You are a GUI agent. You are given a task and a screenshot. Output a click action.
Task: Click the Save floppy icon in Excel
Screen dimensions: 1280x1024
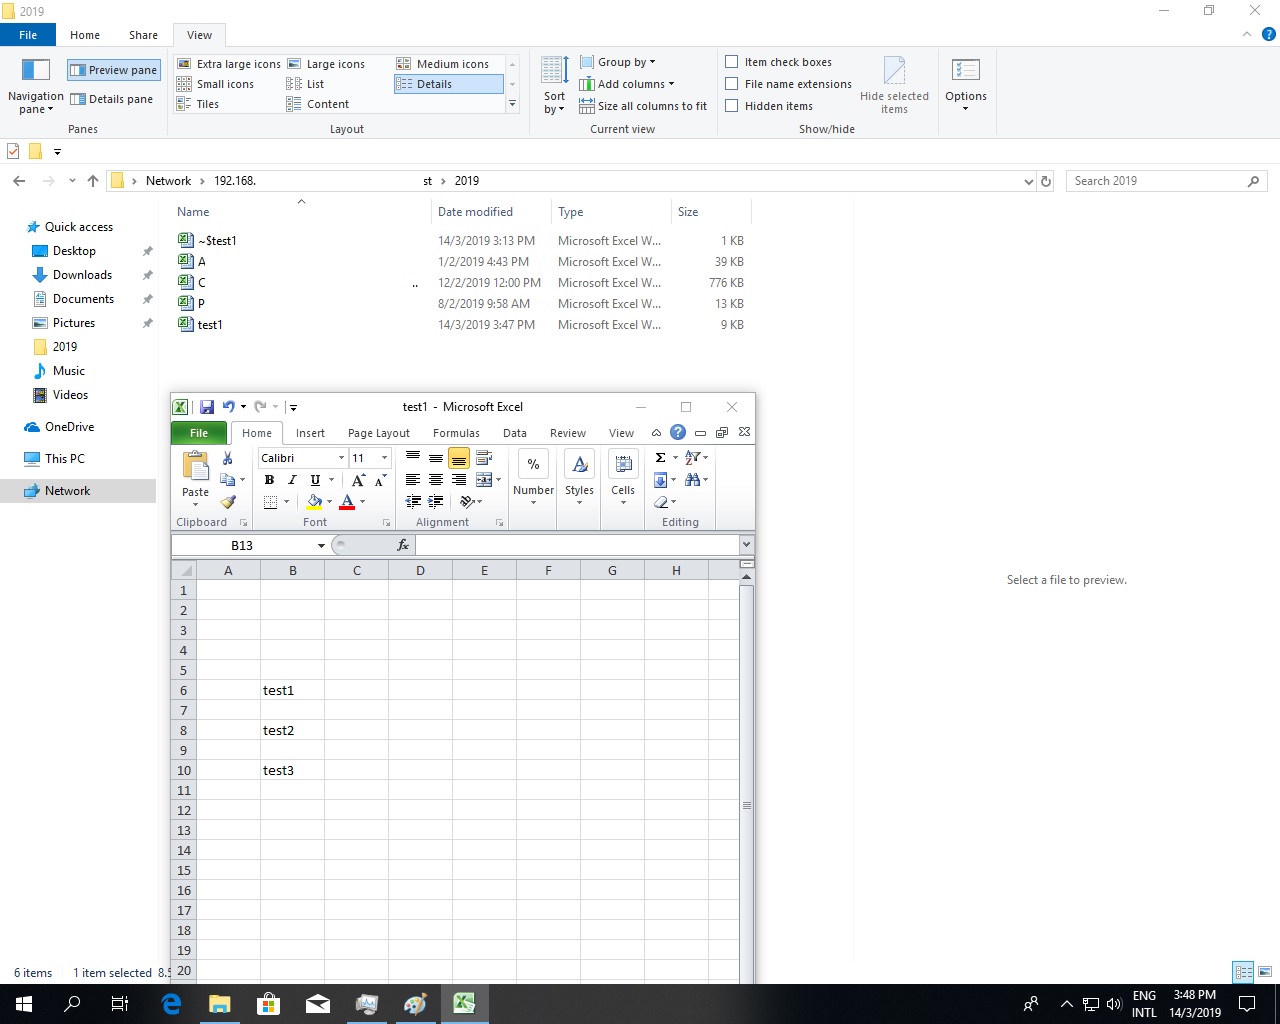click(207, 407)
